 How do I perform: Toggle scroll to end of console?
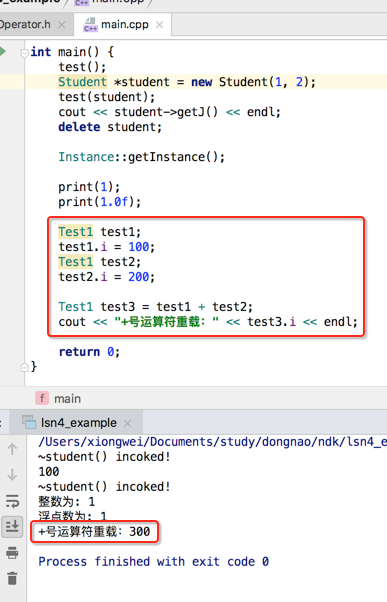pyautogui.click(x=12, y=526)
